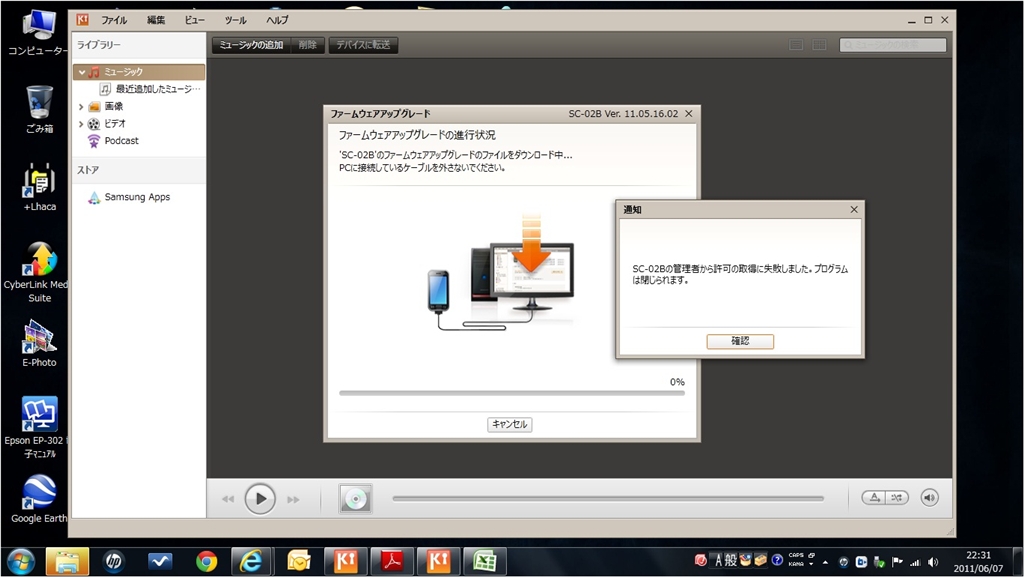The height and width of the screenshot is (577, 1024).
Task: Click the Podcast icon in library
Action: [x=94, y=141]
